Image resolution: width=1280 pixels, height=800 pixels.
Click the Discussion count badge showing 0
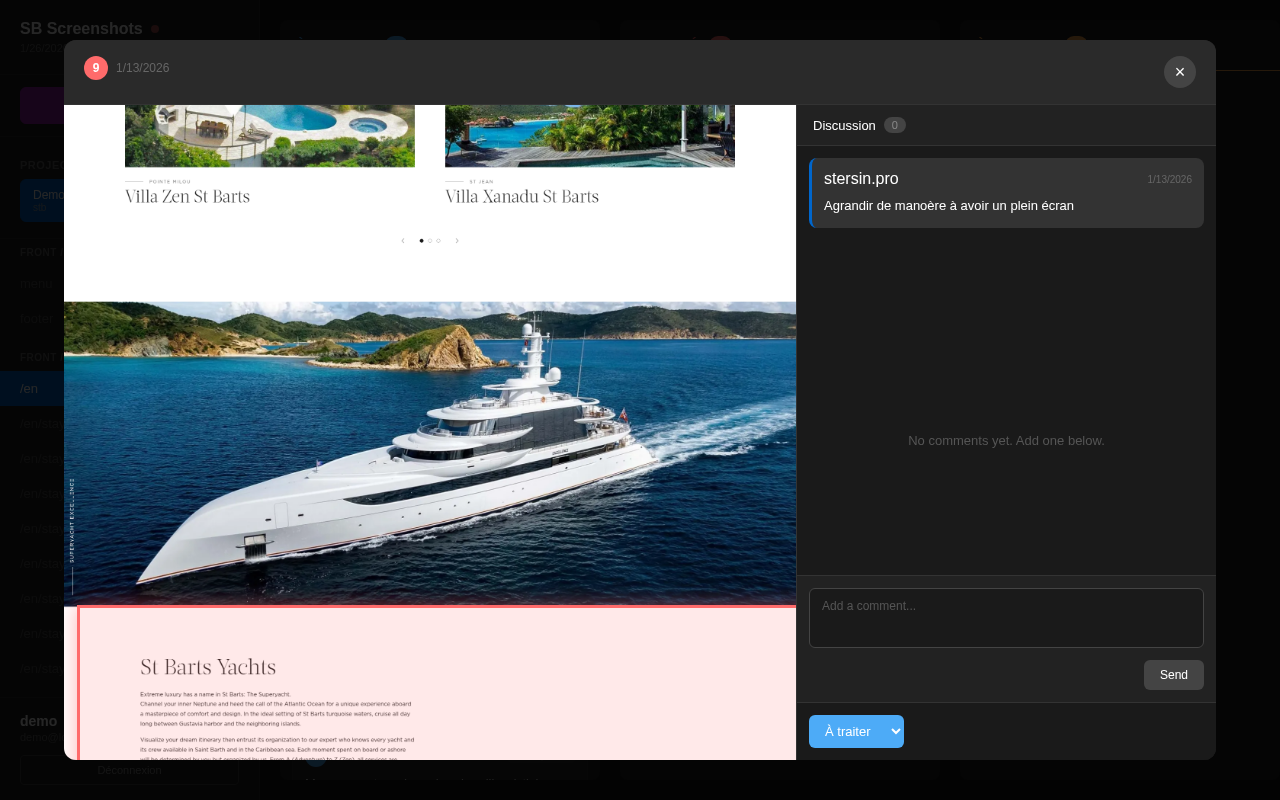(x=895, y=125)
